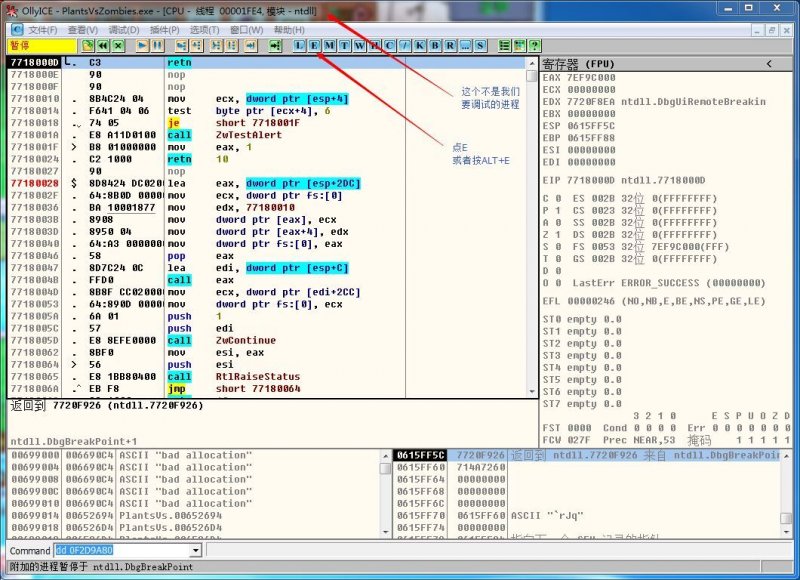
Task: Click the Step into icon
Action: click(x=181, y=45)
